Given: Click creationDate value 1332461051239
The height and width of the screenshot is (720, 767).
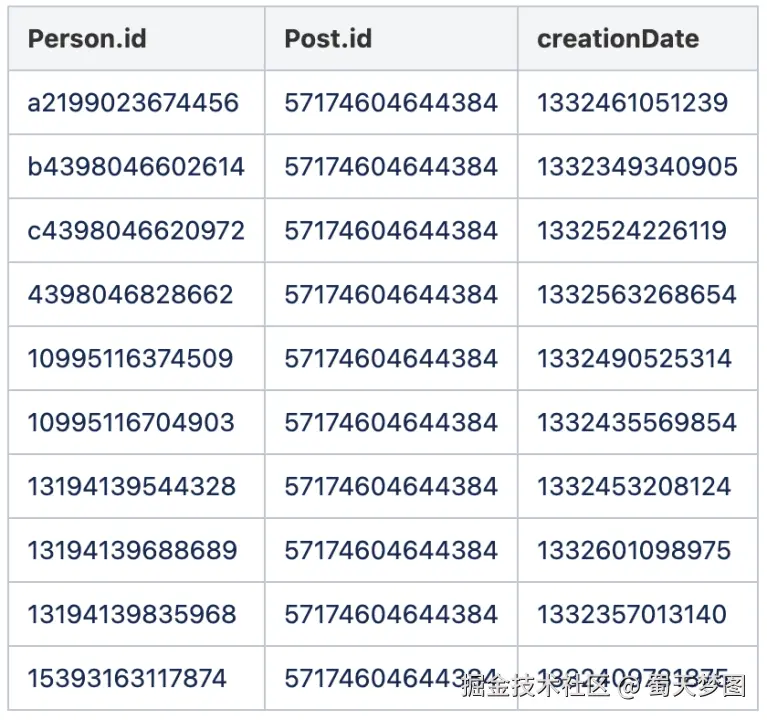Looking at the screenshot, I should (632, 103).
